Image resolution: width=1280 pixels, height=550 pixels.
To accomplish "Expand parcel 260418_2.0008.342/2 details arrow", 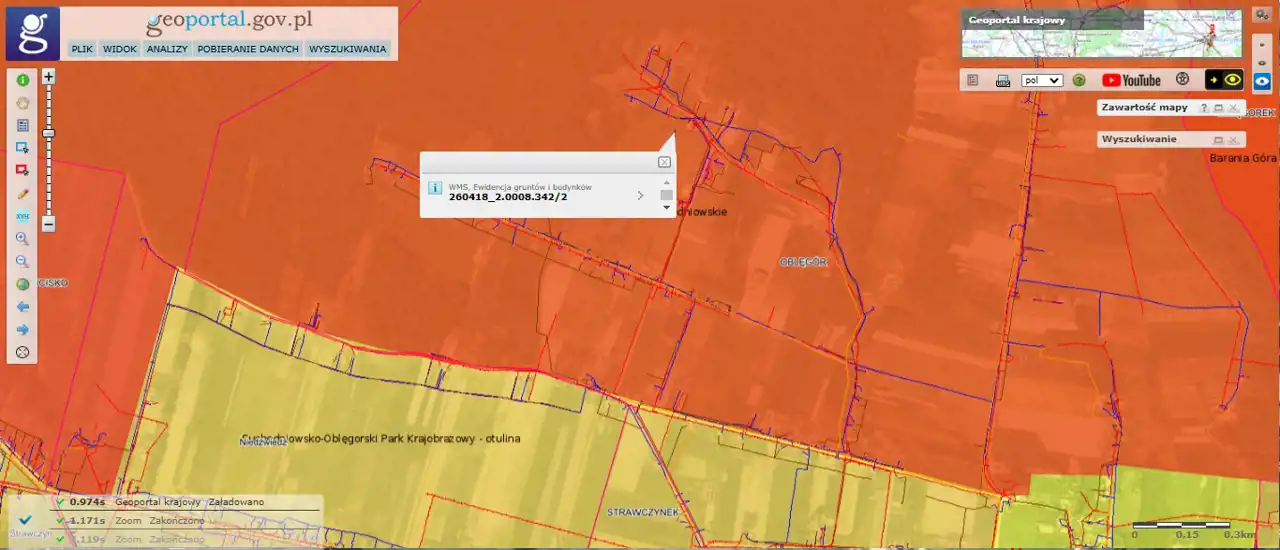I will tap(640, 196).
